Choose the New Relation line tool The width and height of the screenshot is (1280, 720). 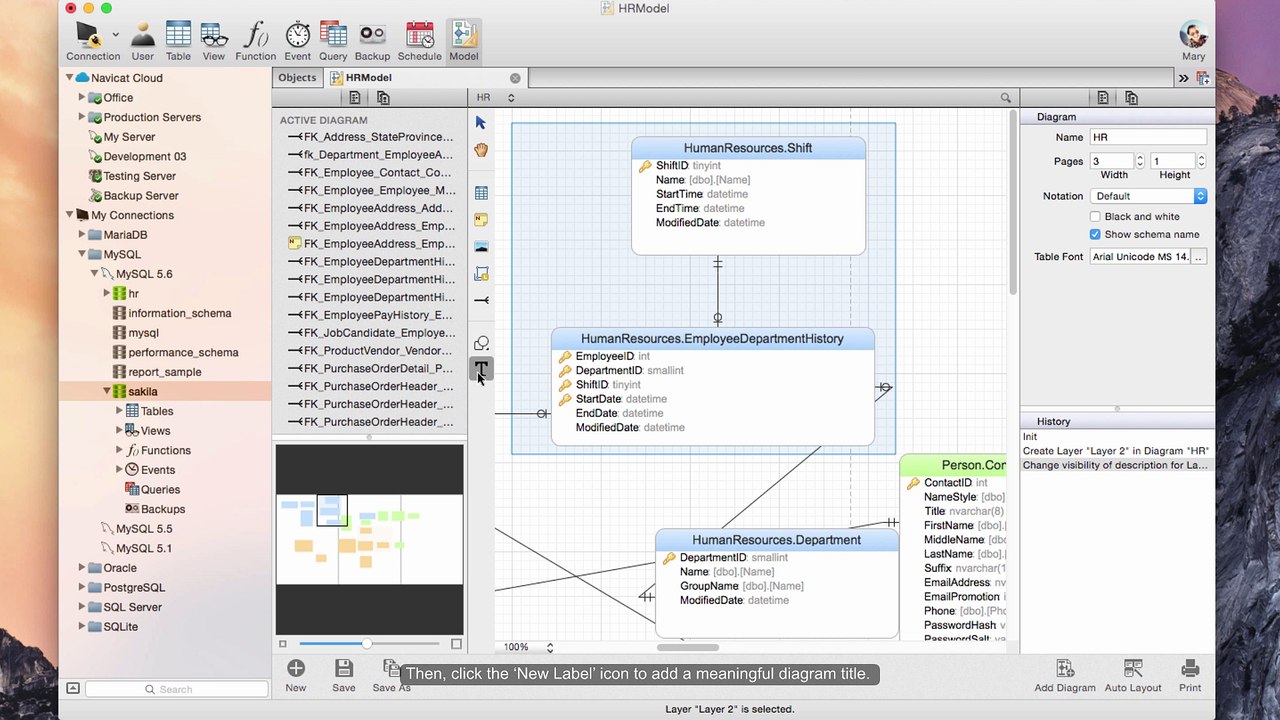(481, 300)
